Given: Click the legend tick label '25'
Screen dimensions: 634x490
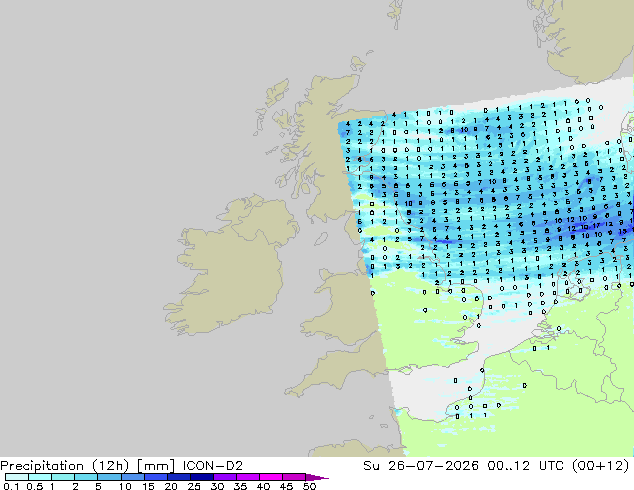Looking at the screenshot, I should click(x=194, y=486).
